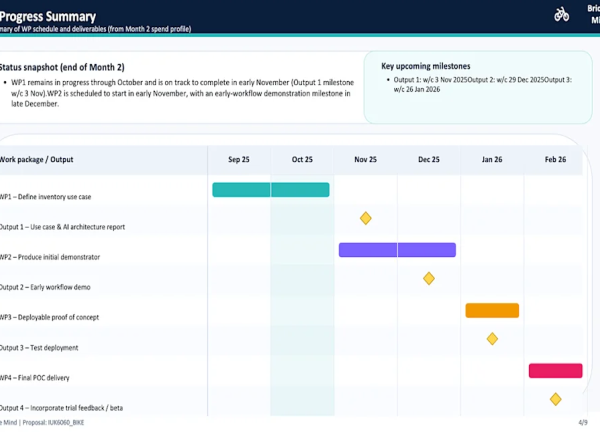
Task: Click the Output 4 diamond in Feb 26
Action: [x=556, y=399]
